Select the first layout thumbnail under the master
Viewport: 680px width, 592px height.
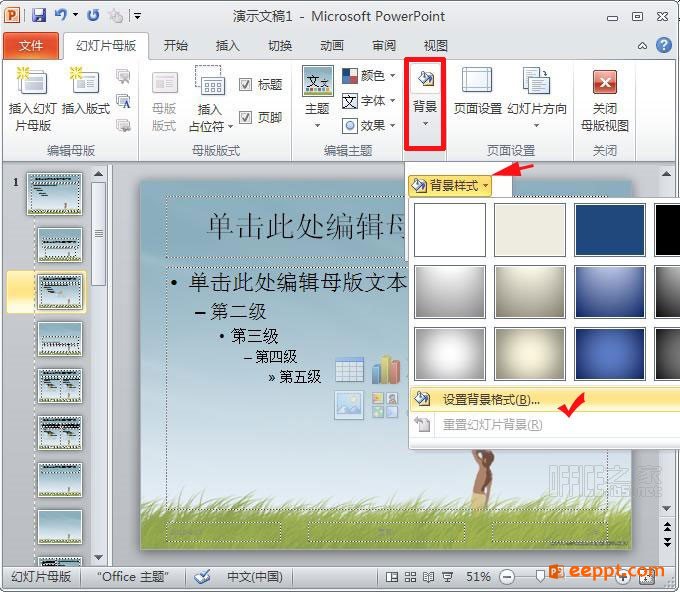click(x=60, y=245)
